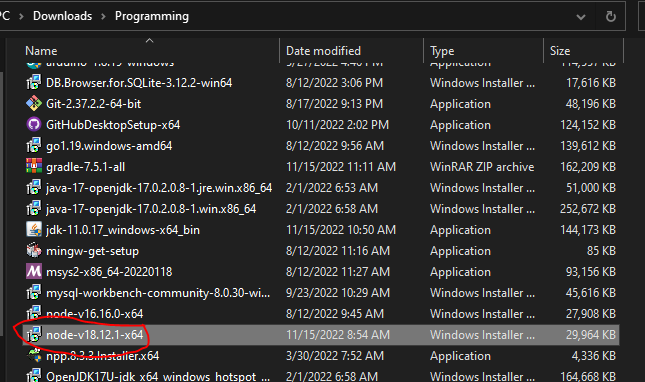Select file DB.Browser.for.SQLite-3.12.2-win64
Viewport: 645px width, 382px height.
pos(139,83)
